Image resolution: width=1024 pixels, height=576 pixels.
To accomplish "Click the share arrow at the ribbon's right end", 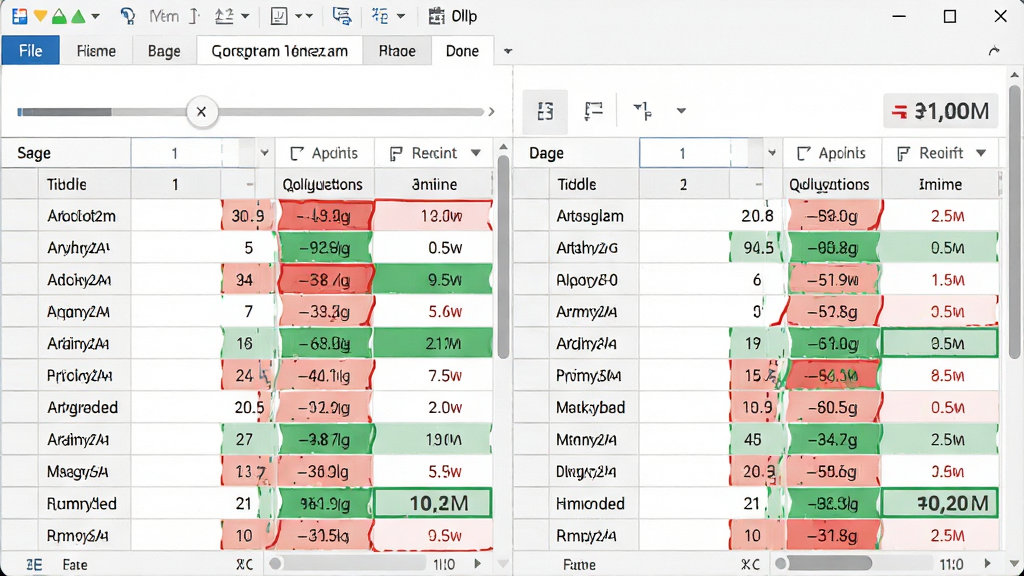I will tap(994, 51).
